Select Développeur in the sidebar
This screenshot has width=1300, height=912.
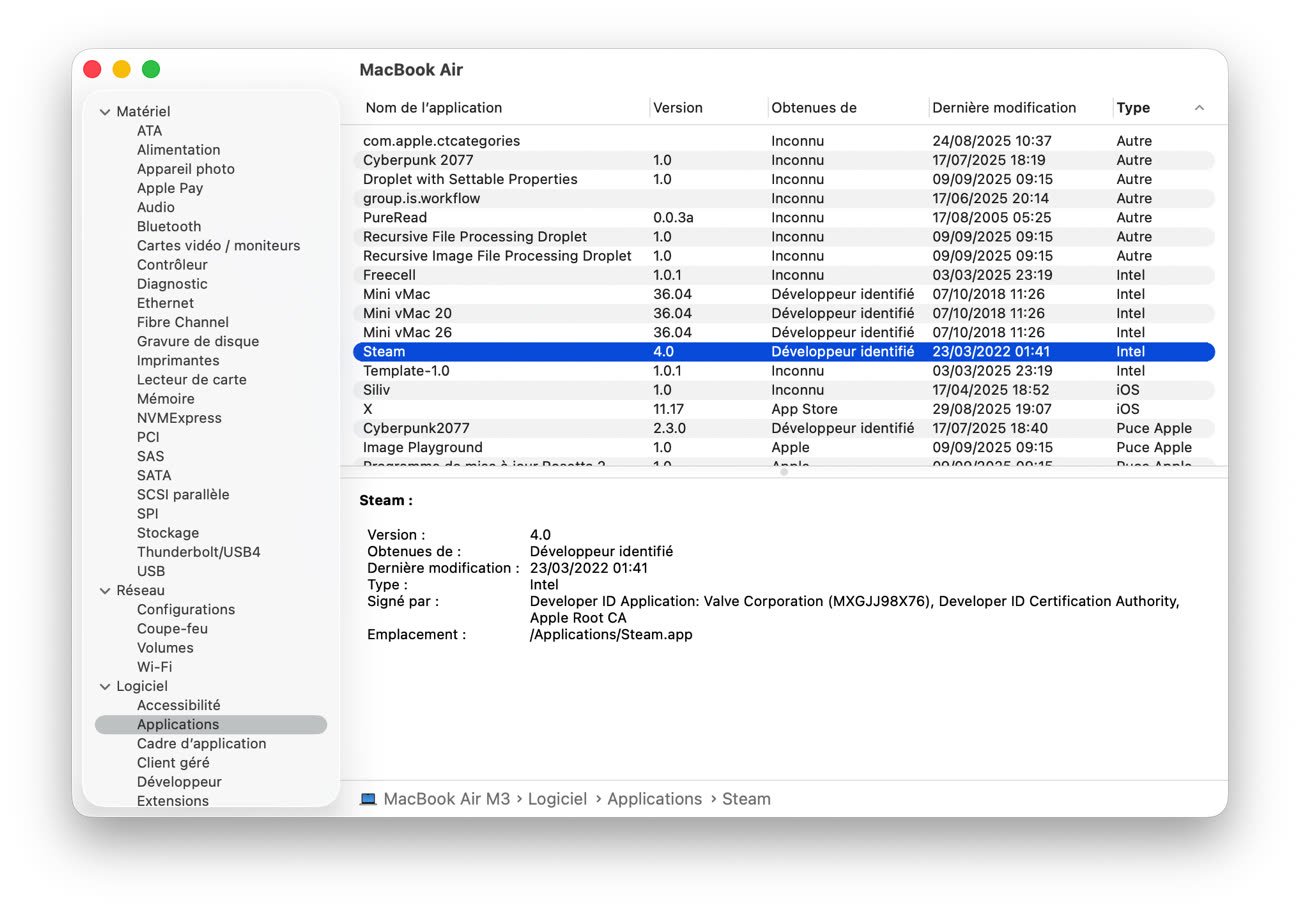tap(179, 782)
